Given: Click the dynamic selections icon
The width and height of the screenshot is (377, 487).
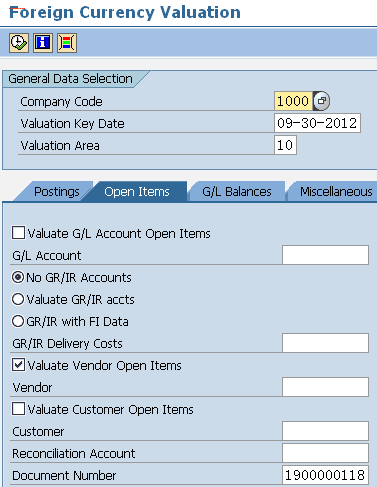Looking at the screenshot, I should click(x=67, y=43).
